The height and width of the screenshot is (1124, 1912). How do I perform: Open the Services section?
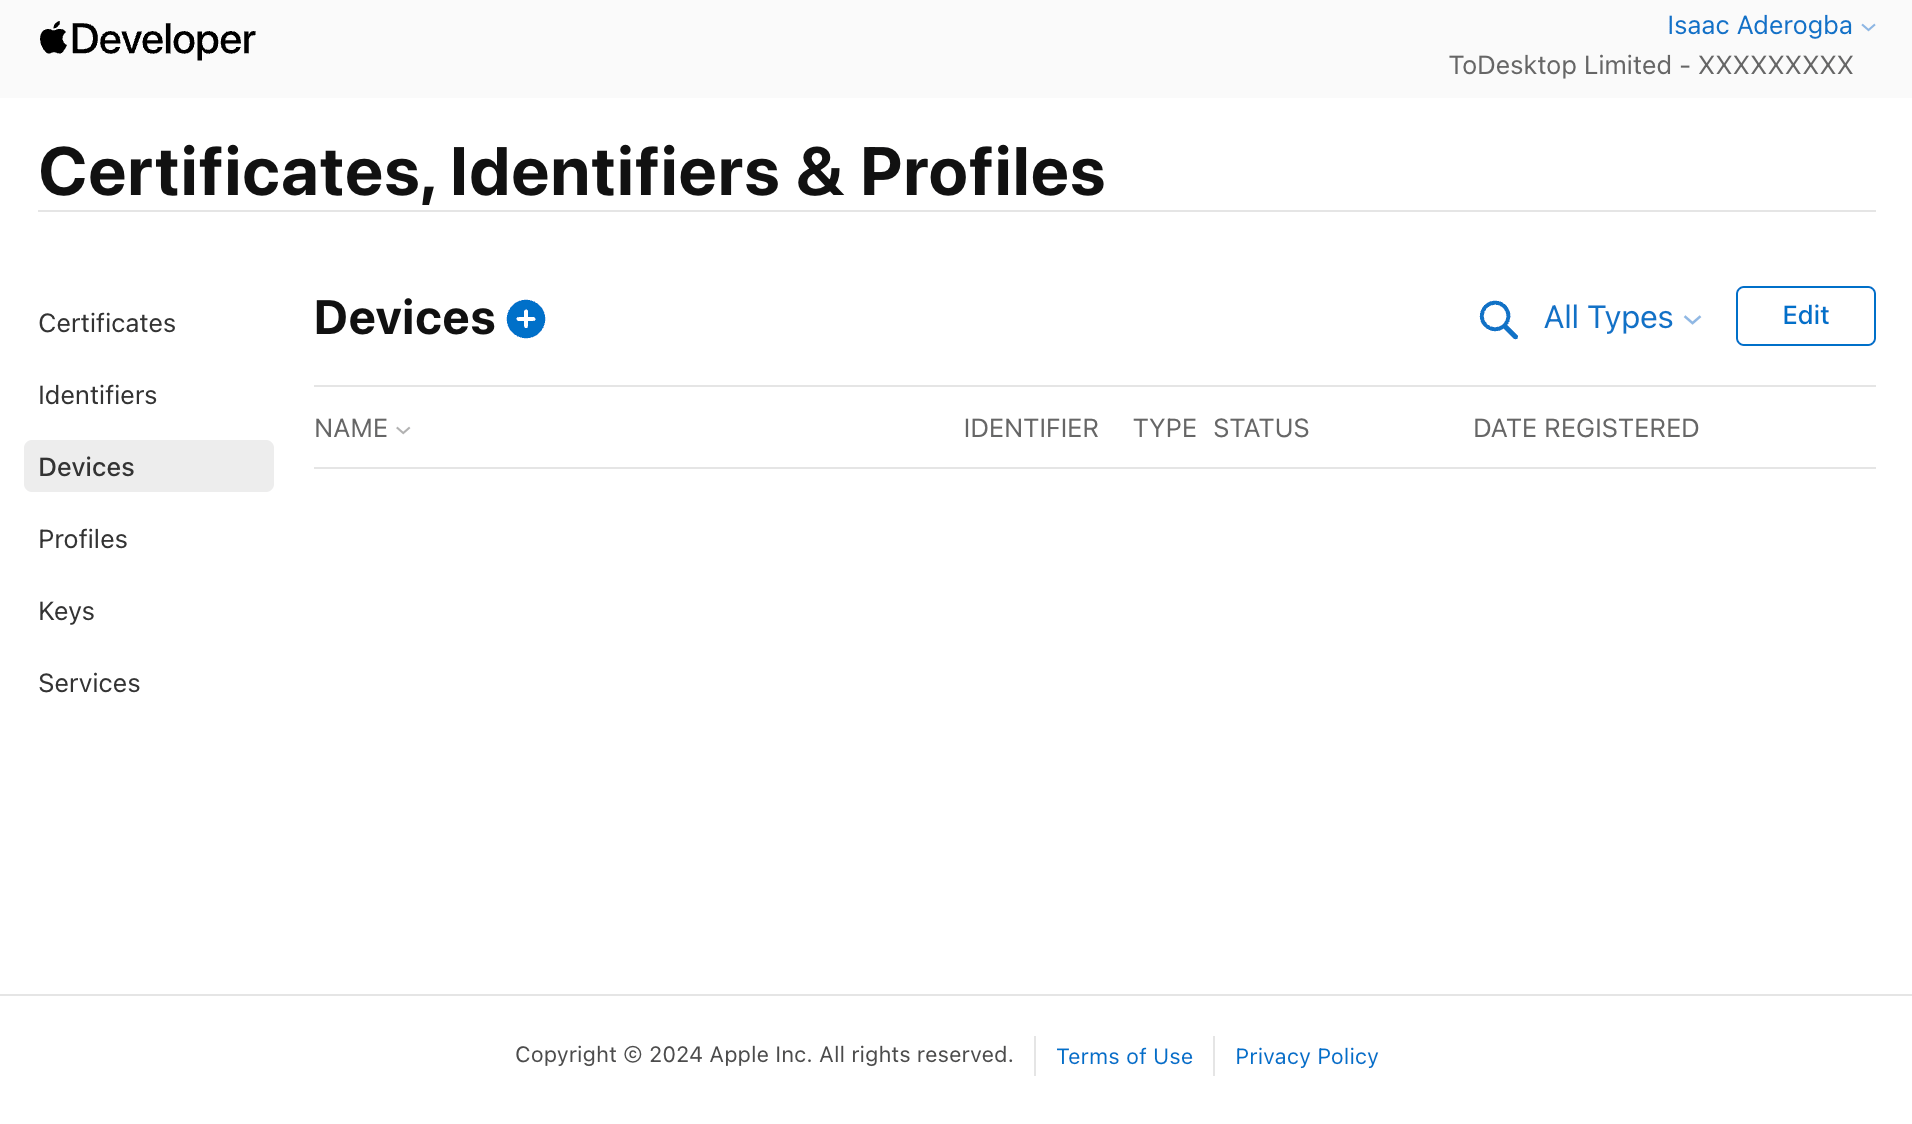pyautogui.click(x=89, y=683)
